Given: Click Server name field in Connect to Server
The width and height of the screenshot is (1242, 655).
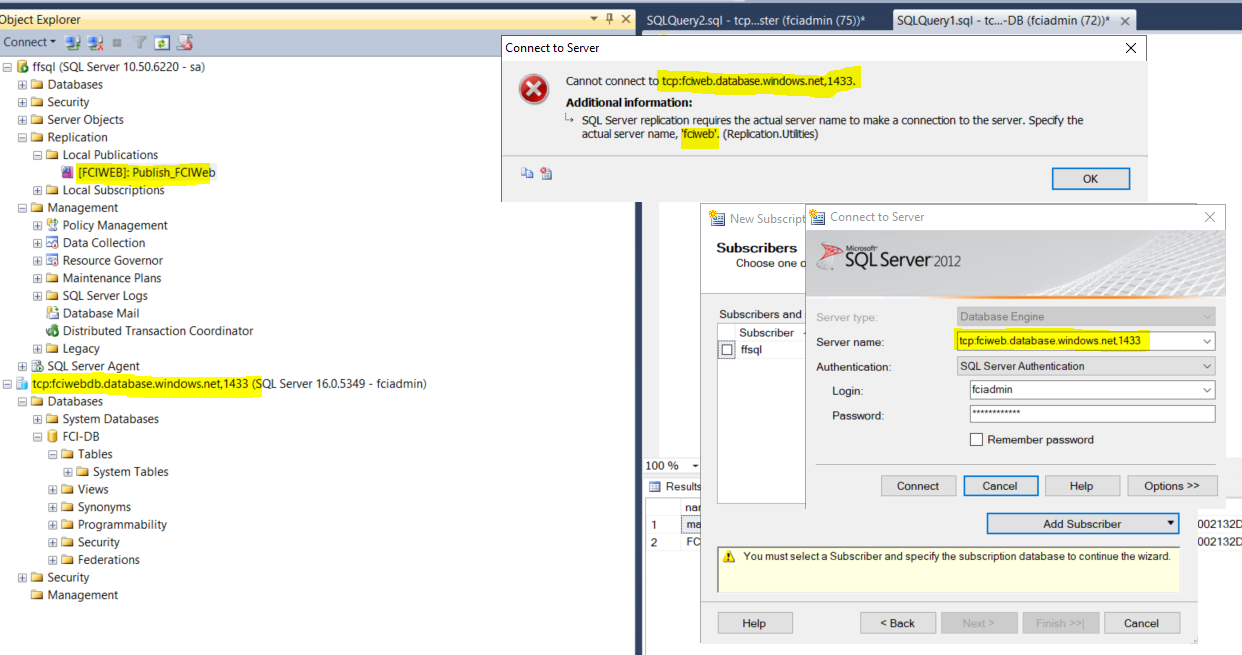Looking at the screenshot, I should point(1086,341).
